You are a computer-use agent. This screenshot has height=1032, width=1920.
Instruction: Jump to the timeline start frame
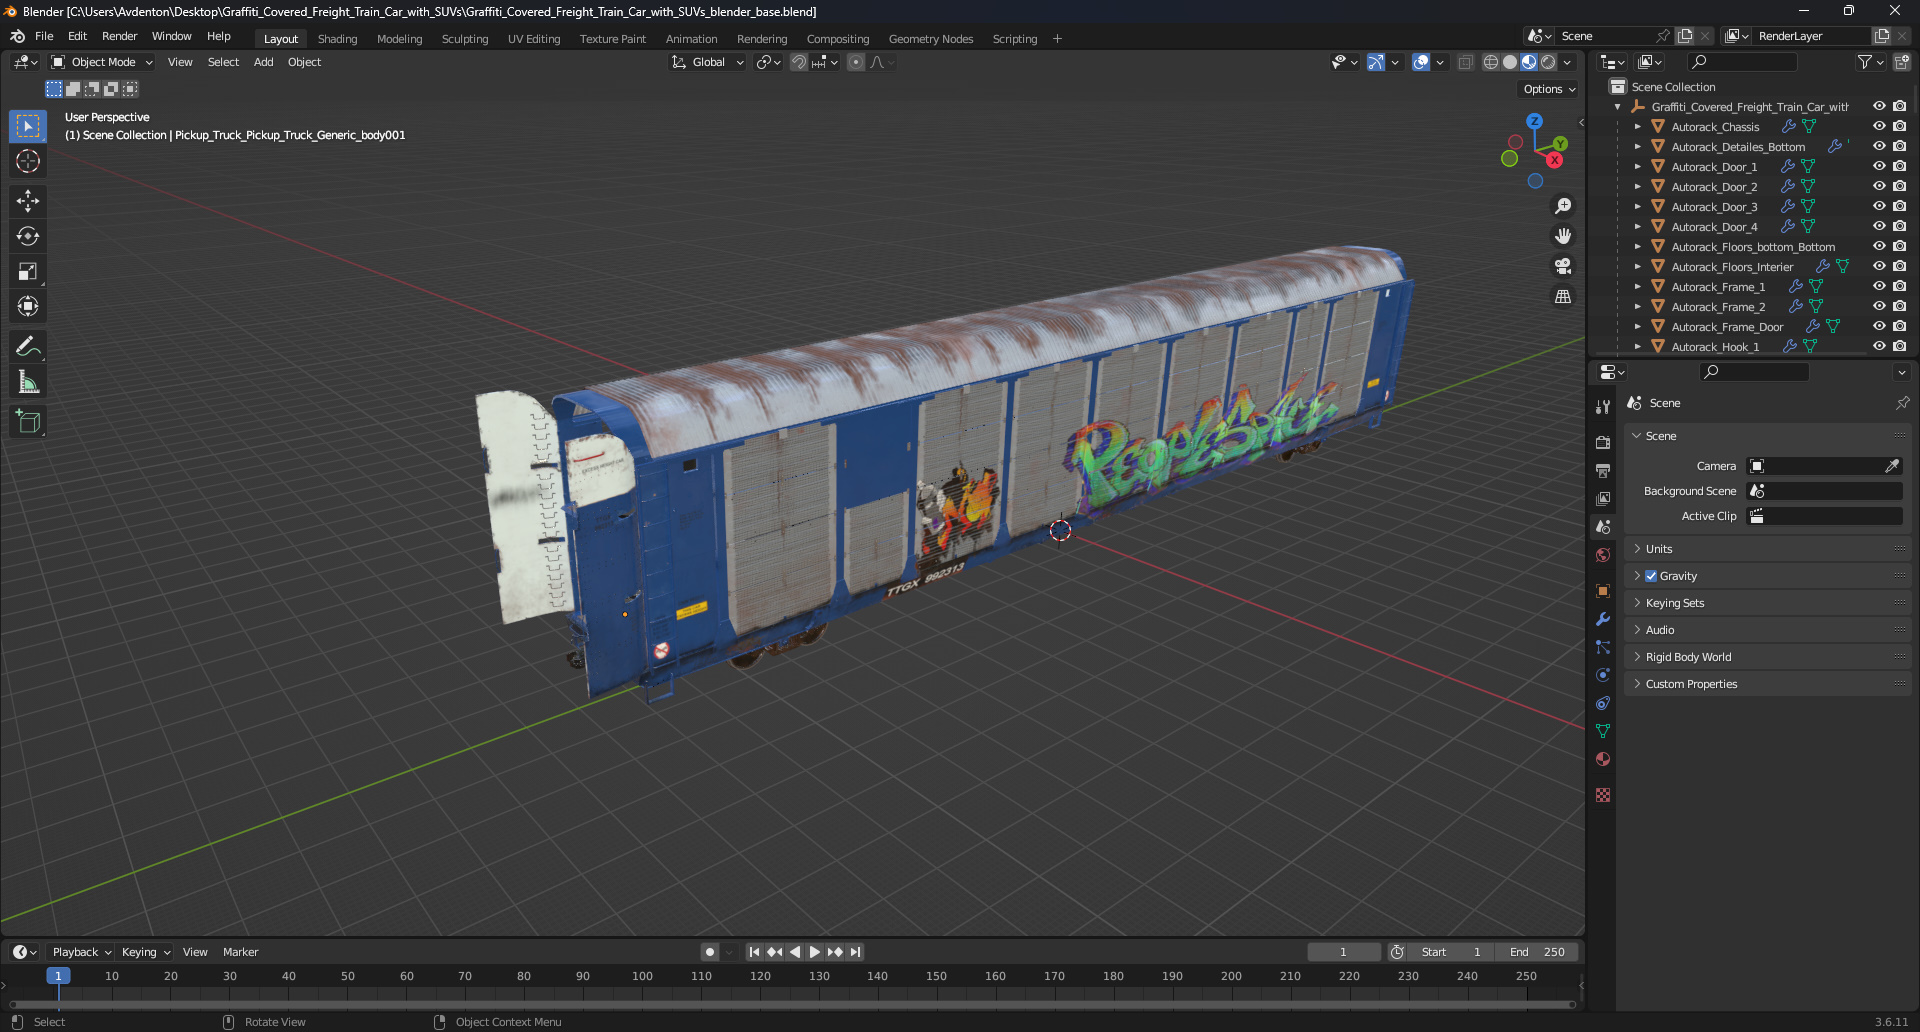point(754,952)
